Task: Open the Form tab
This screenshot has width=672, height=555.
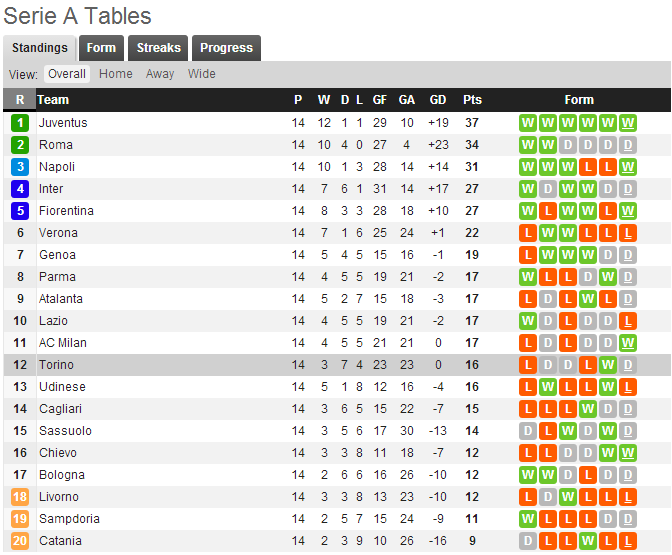Action: [x=101, y=48]
